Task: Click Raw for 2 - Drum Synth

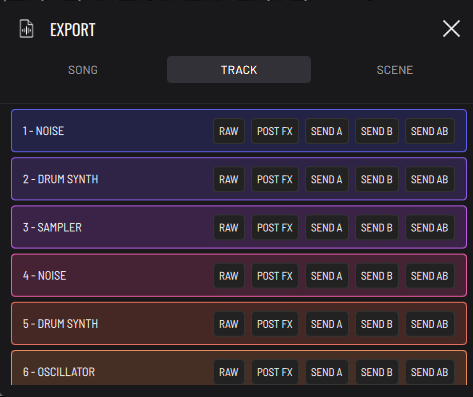Action: [229, 179]
